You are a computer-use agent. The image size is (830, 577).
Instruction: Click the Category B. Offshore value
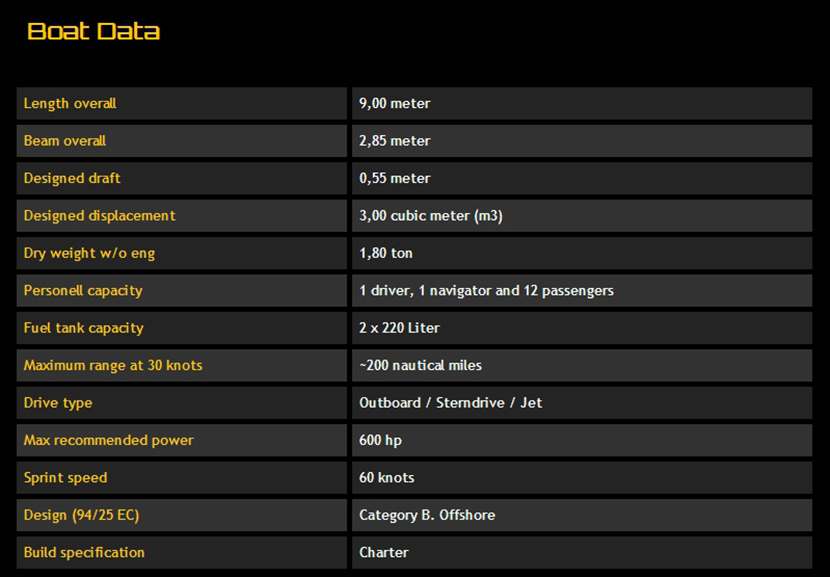pyautogui.click(x=427, y=515)
